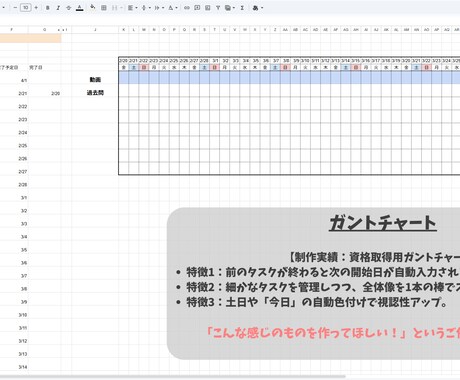
Task: Select column K header
Action: pyautogui.click(x=124, y=30)
